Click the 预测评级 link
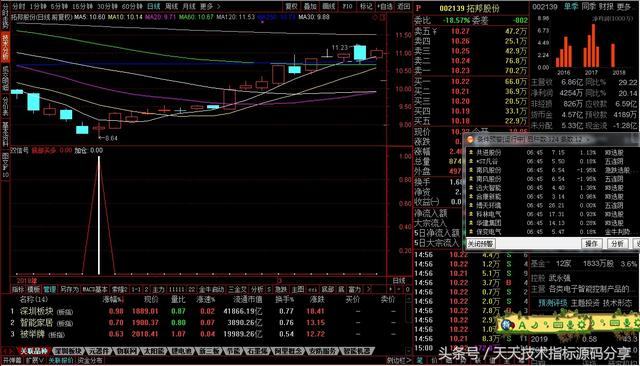Screen dimensions: 640x366 coord(553,303)
